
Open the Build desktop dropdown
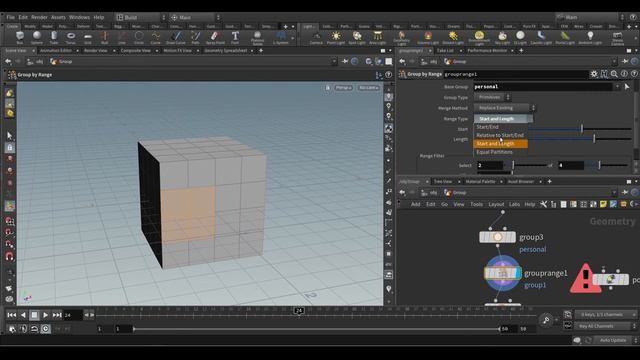coord(140,17)
